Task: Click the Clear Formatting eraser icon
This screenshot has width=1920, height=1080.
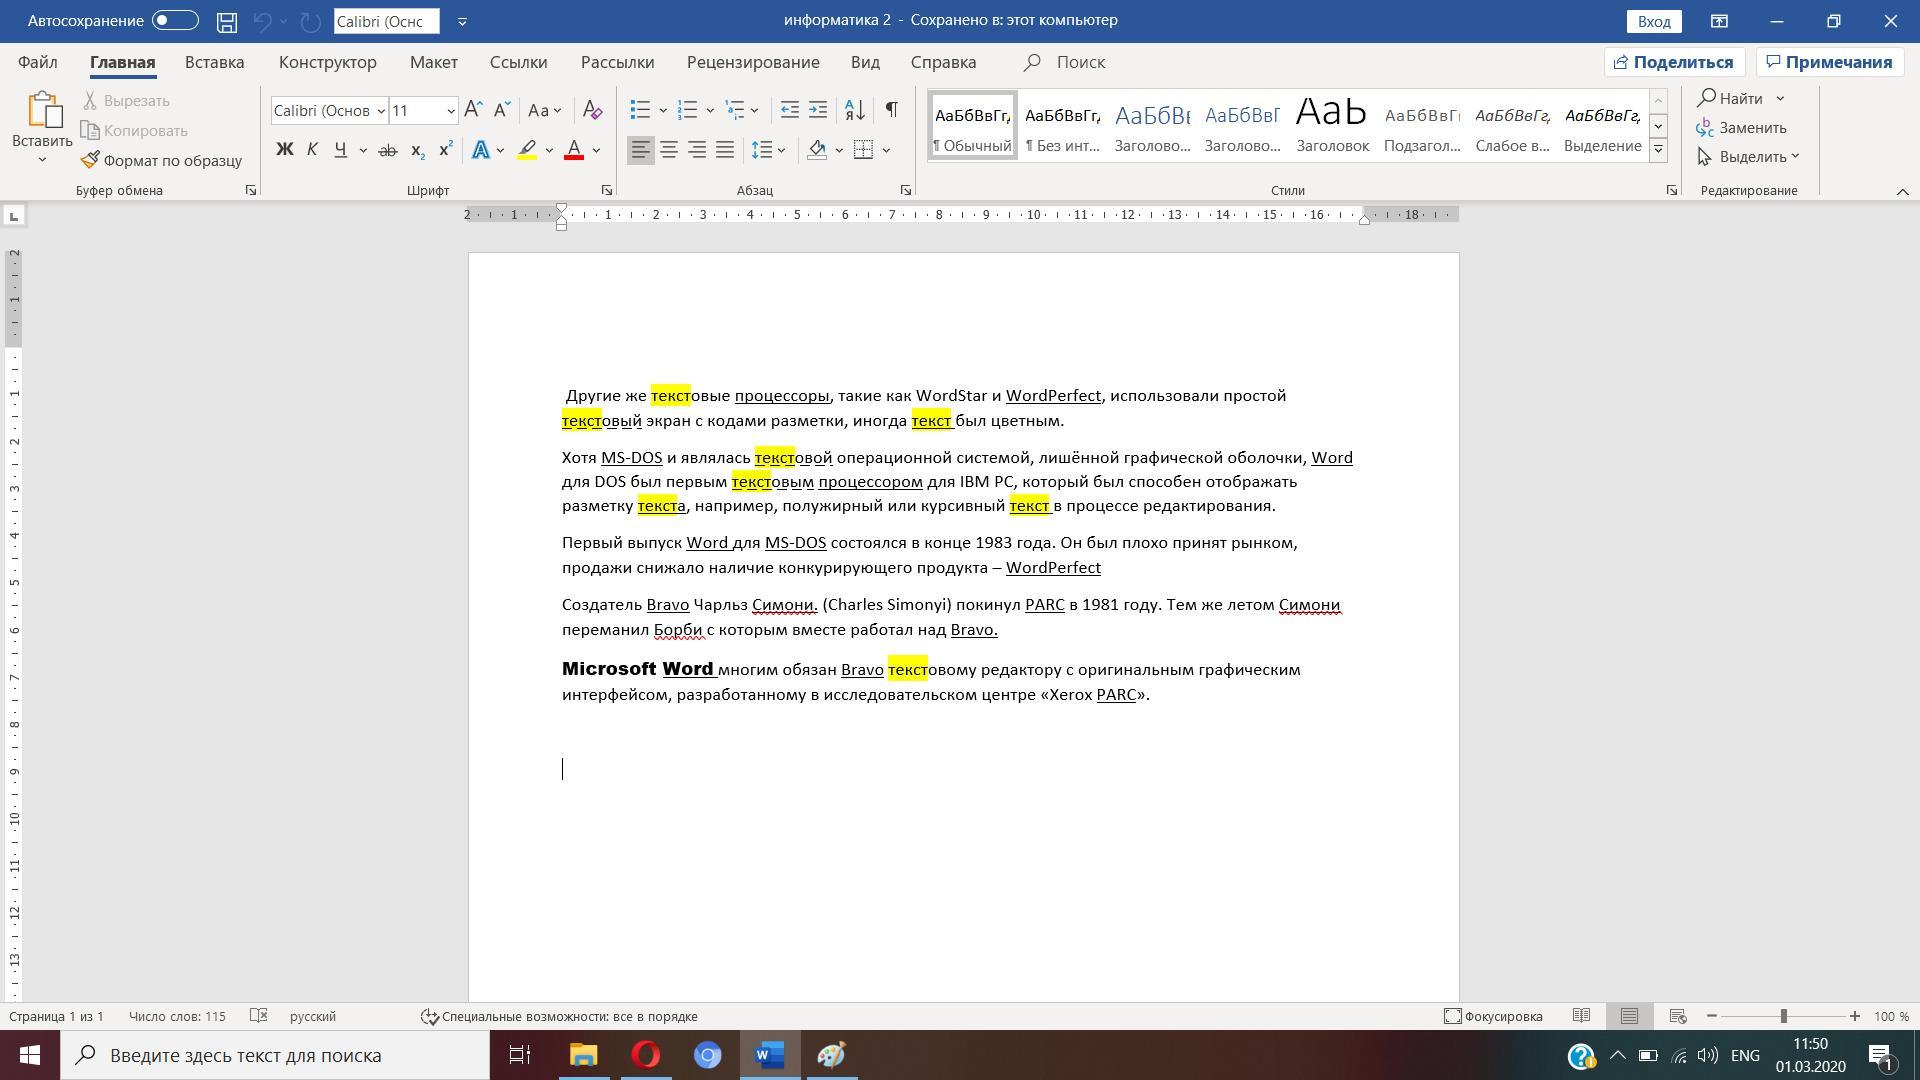Action: [592, 110]
